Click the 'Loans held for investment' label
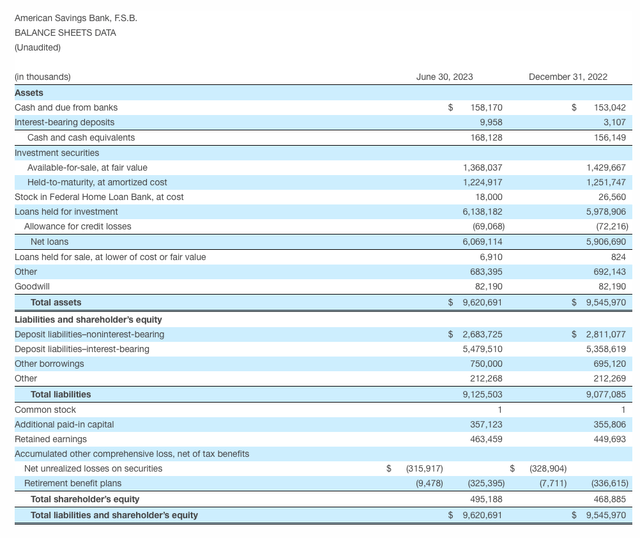This screenshot has width=640, height=538. pos(66,211)
